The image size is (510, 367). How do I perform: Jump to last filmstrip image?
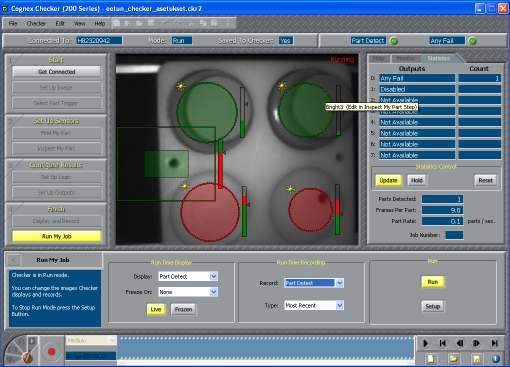tap(495, 343)
